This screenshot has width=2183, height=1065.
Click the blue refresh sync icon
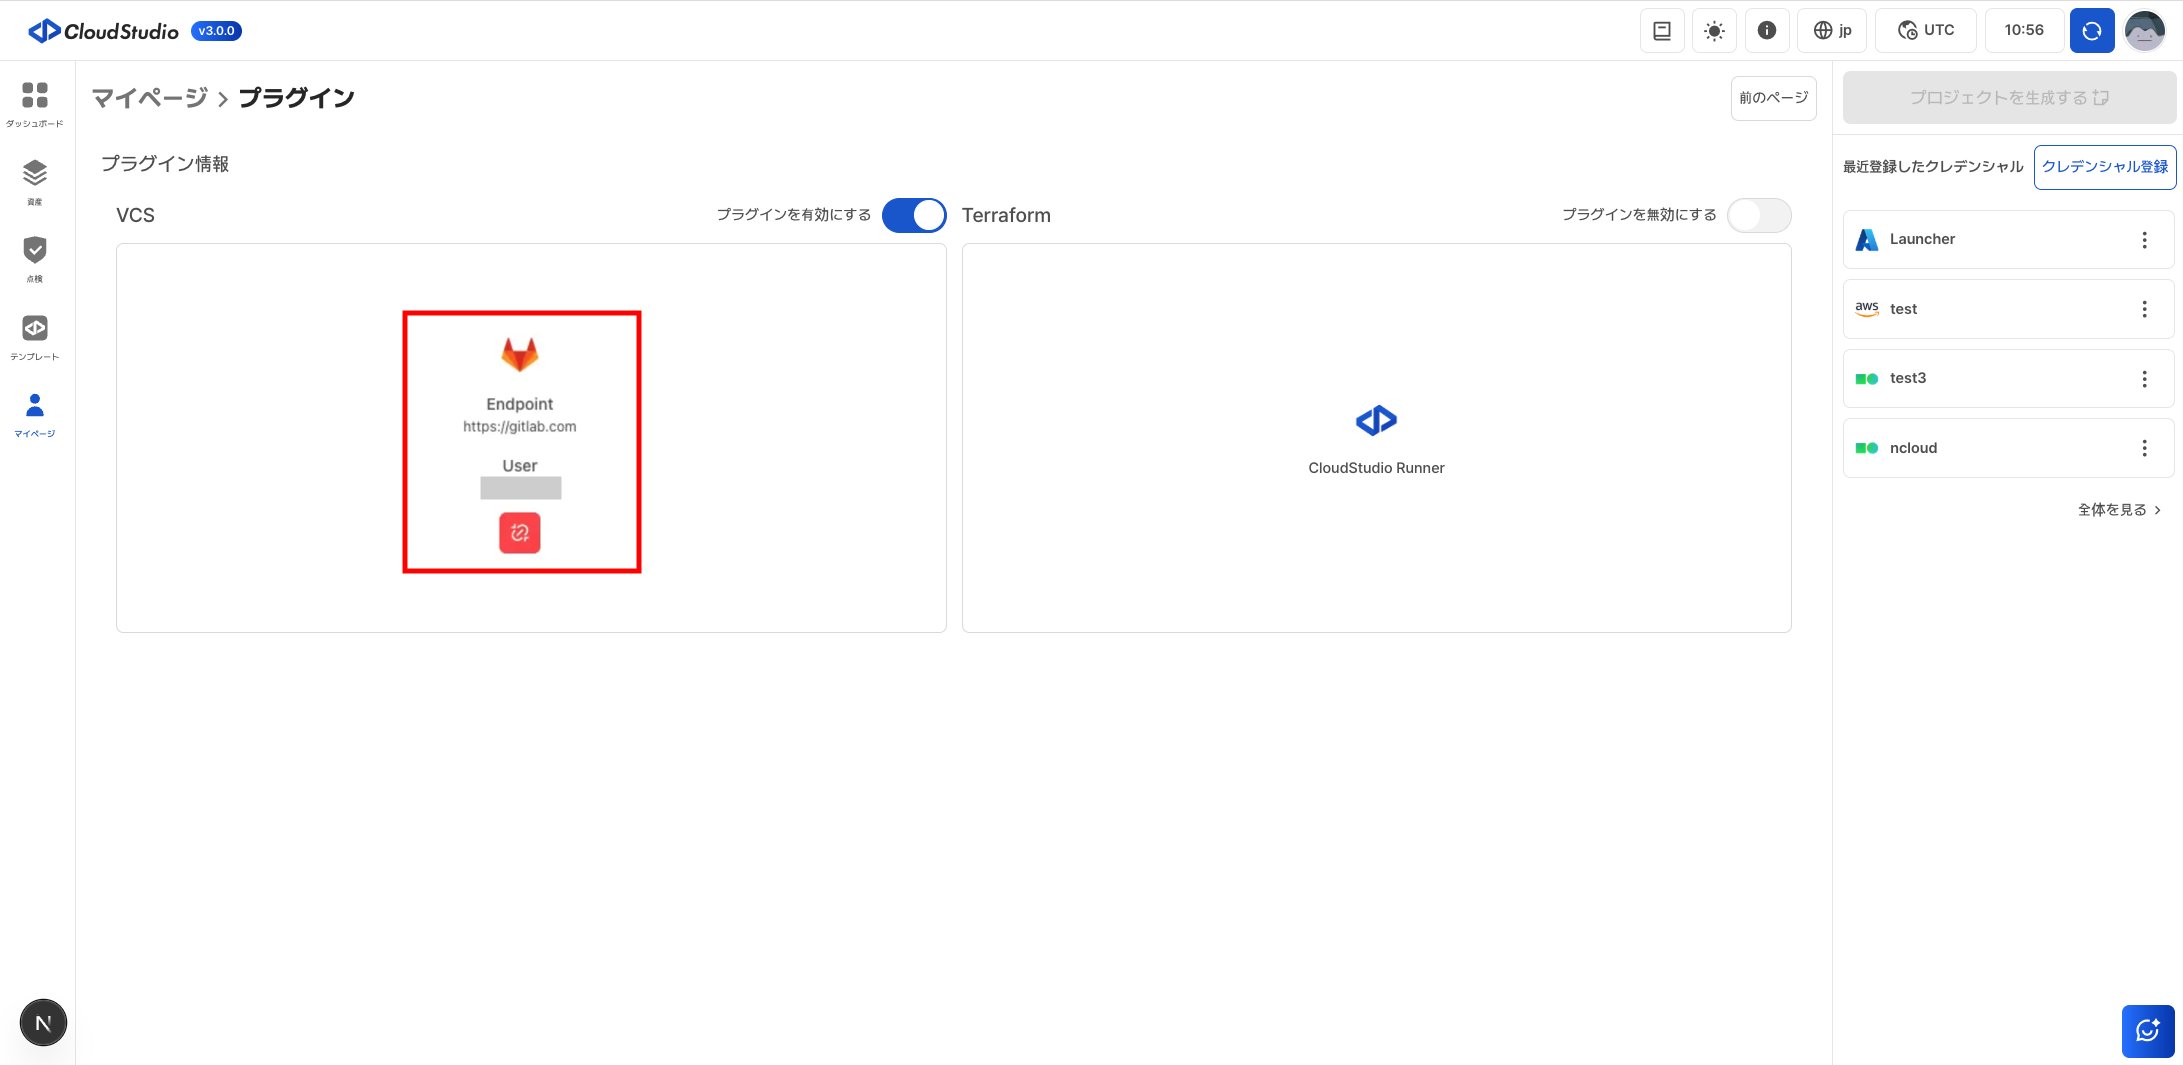click(x=2092, y=31)
